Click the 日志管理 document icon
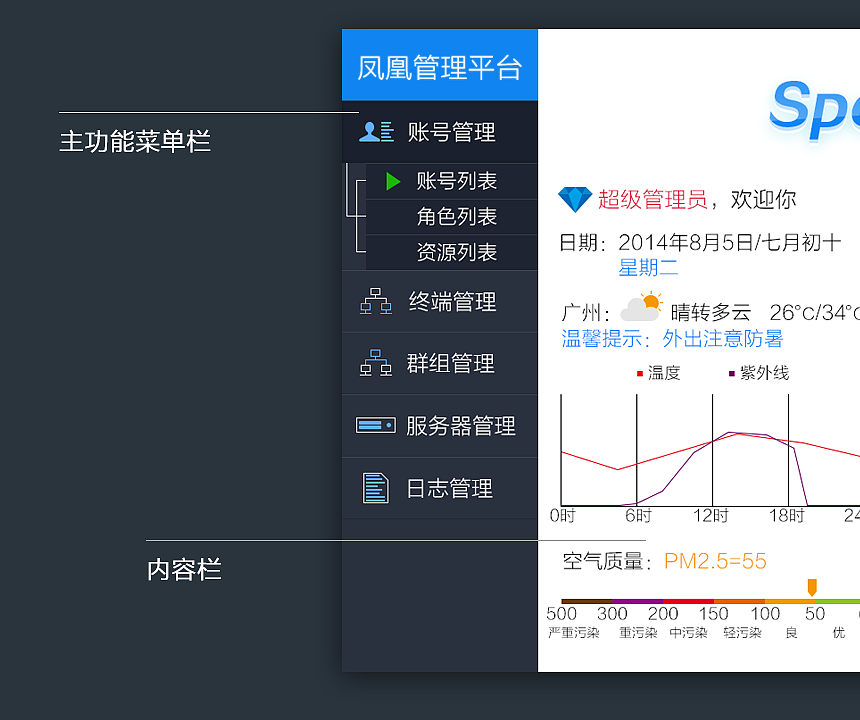Image resolution: width=860 pixels, height=720 pixels. 376,487
